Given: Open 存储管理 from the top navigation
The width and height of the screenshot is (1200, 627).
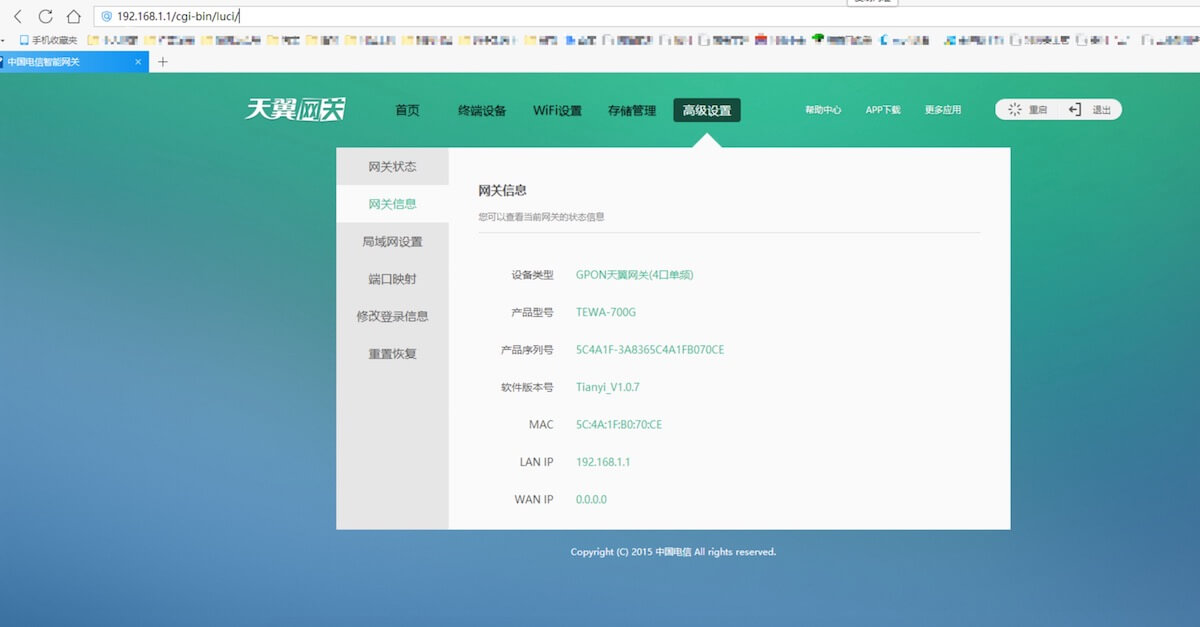Looking at the screenshot, I should click(631, 110).
